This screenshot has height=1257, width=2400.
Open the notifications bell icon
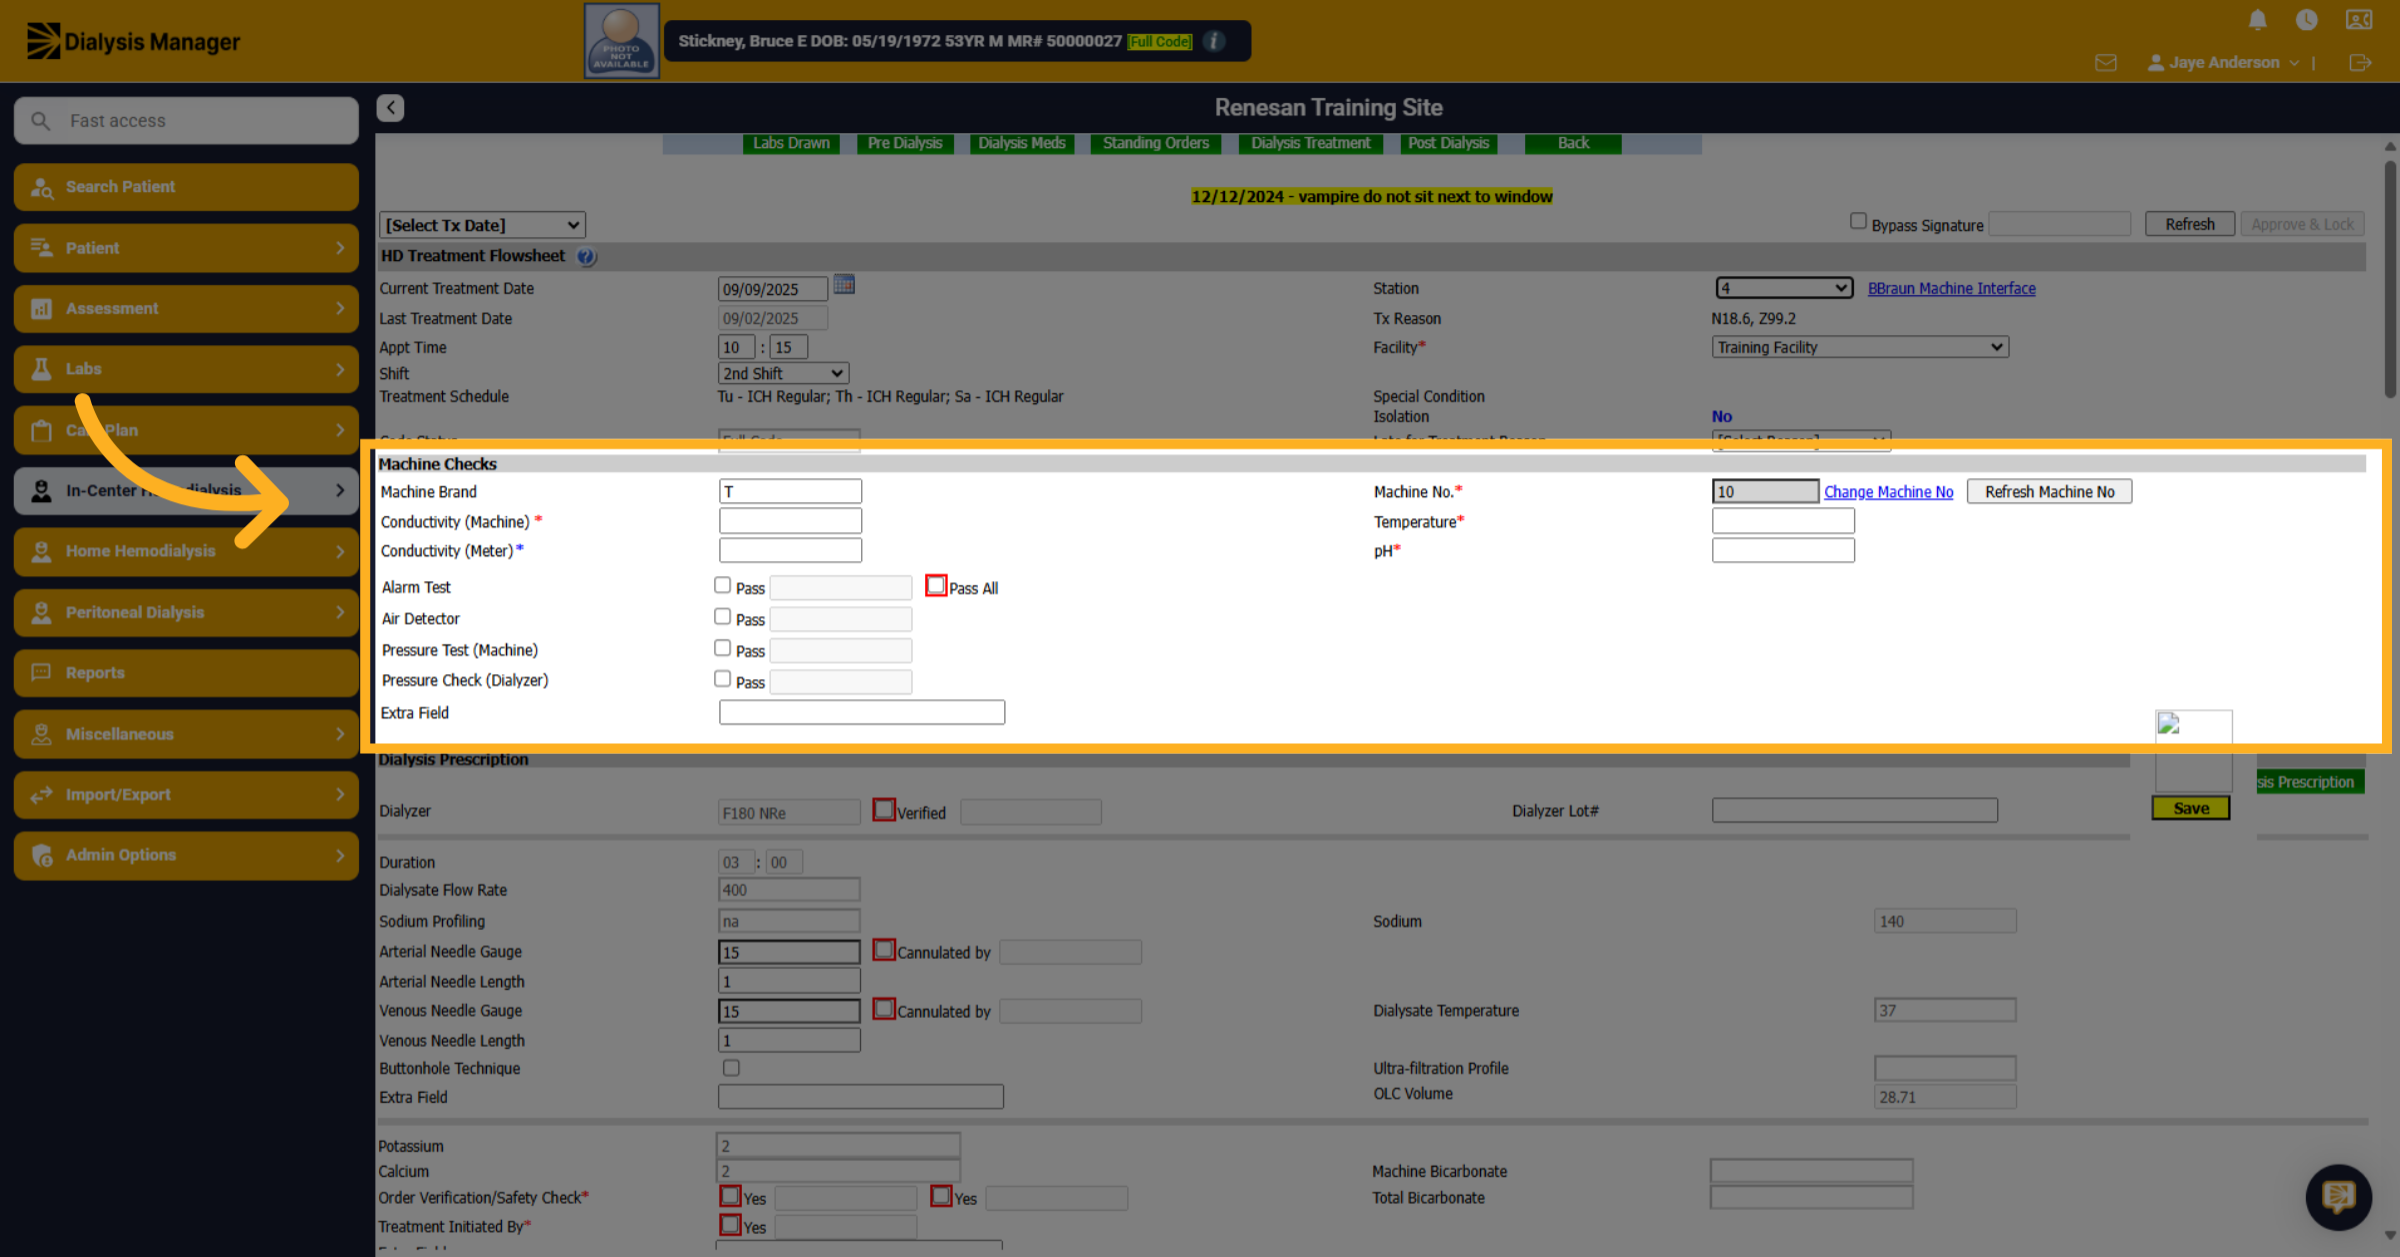tap(2257, 20)
